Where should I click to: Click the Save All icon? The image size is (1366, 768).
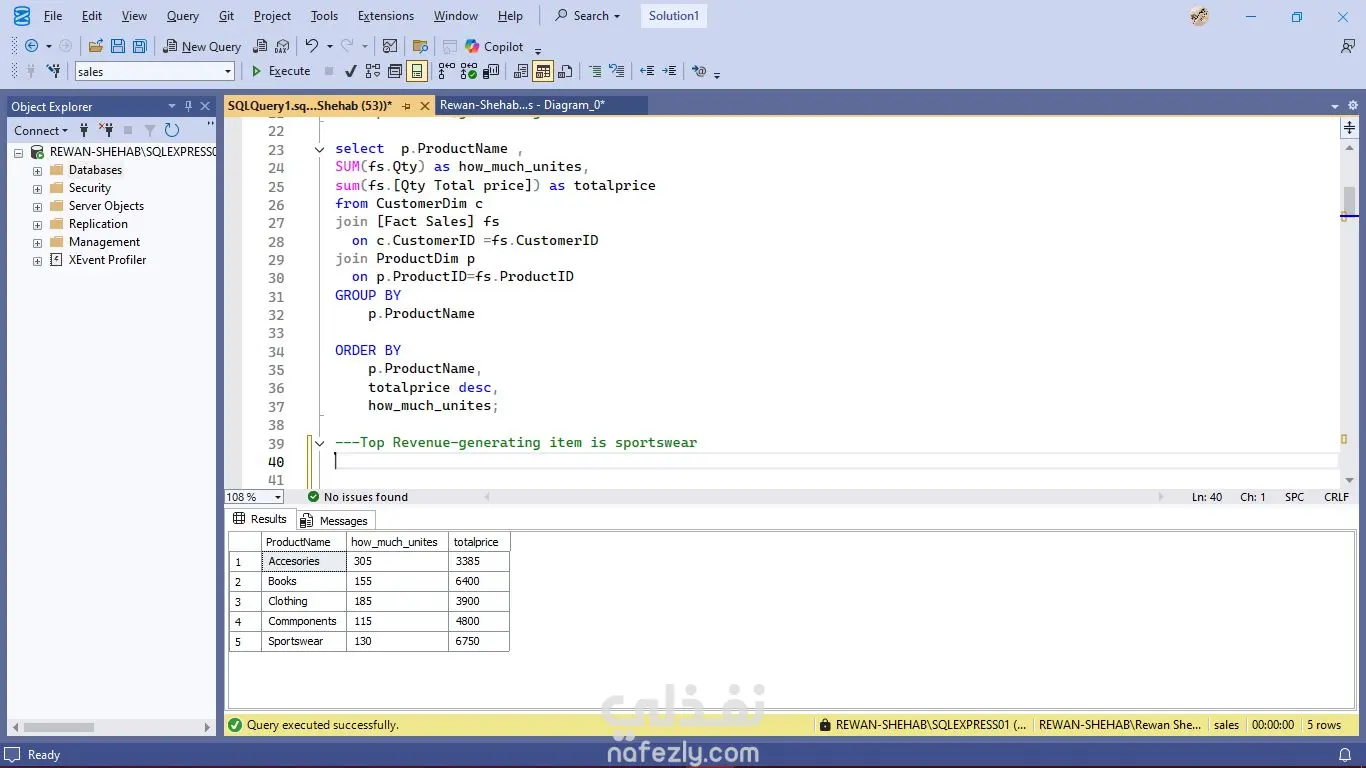(x=139, y=46)
